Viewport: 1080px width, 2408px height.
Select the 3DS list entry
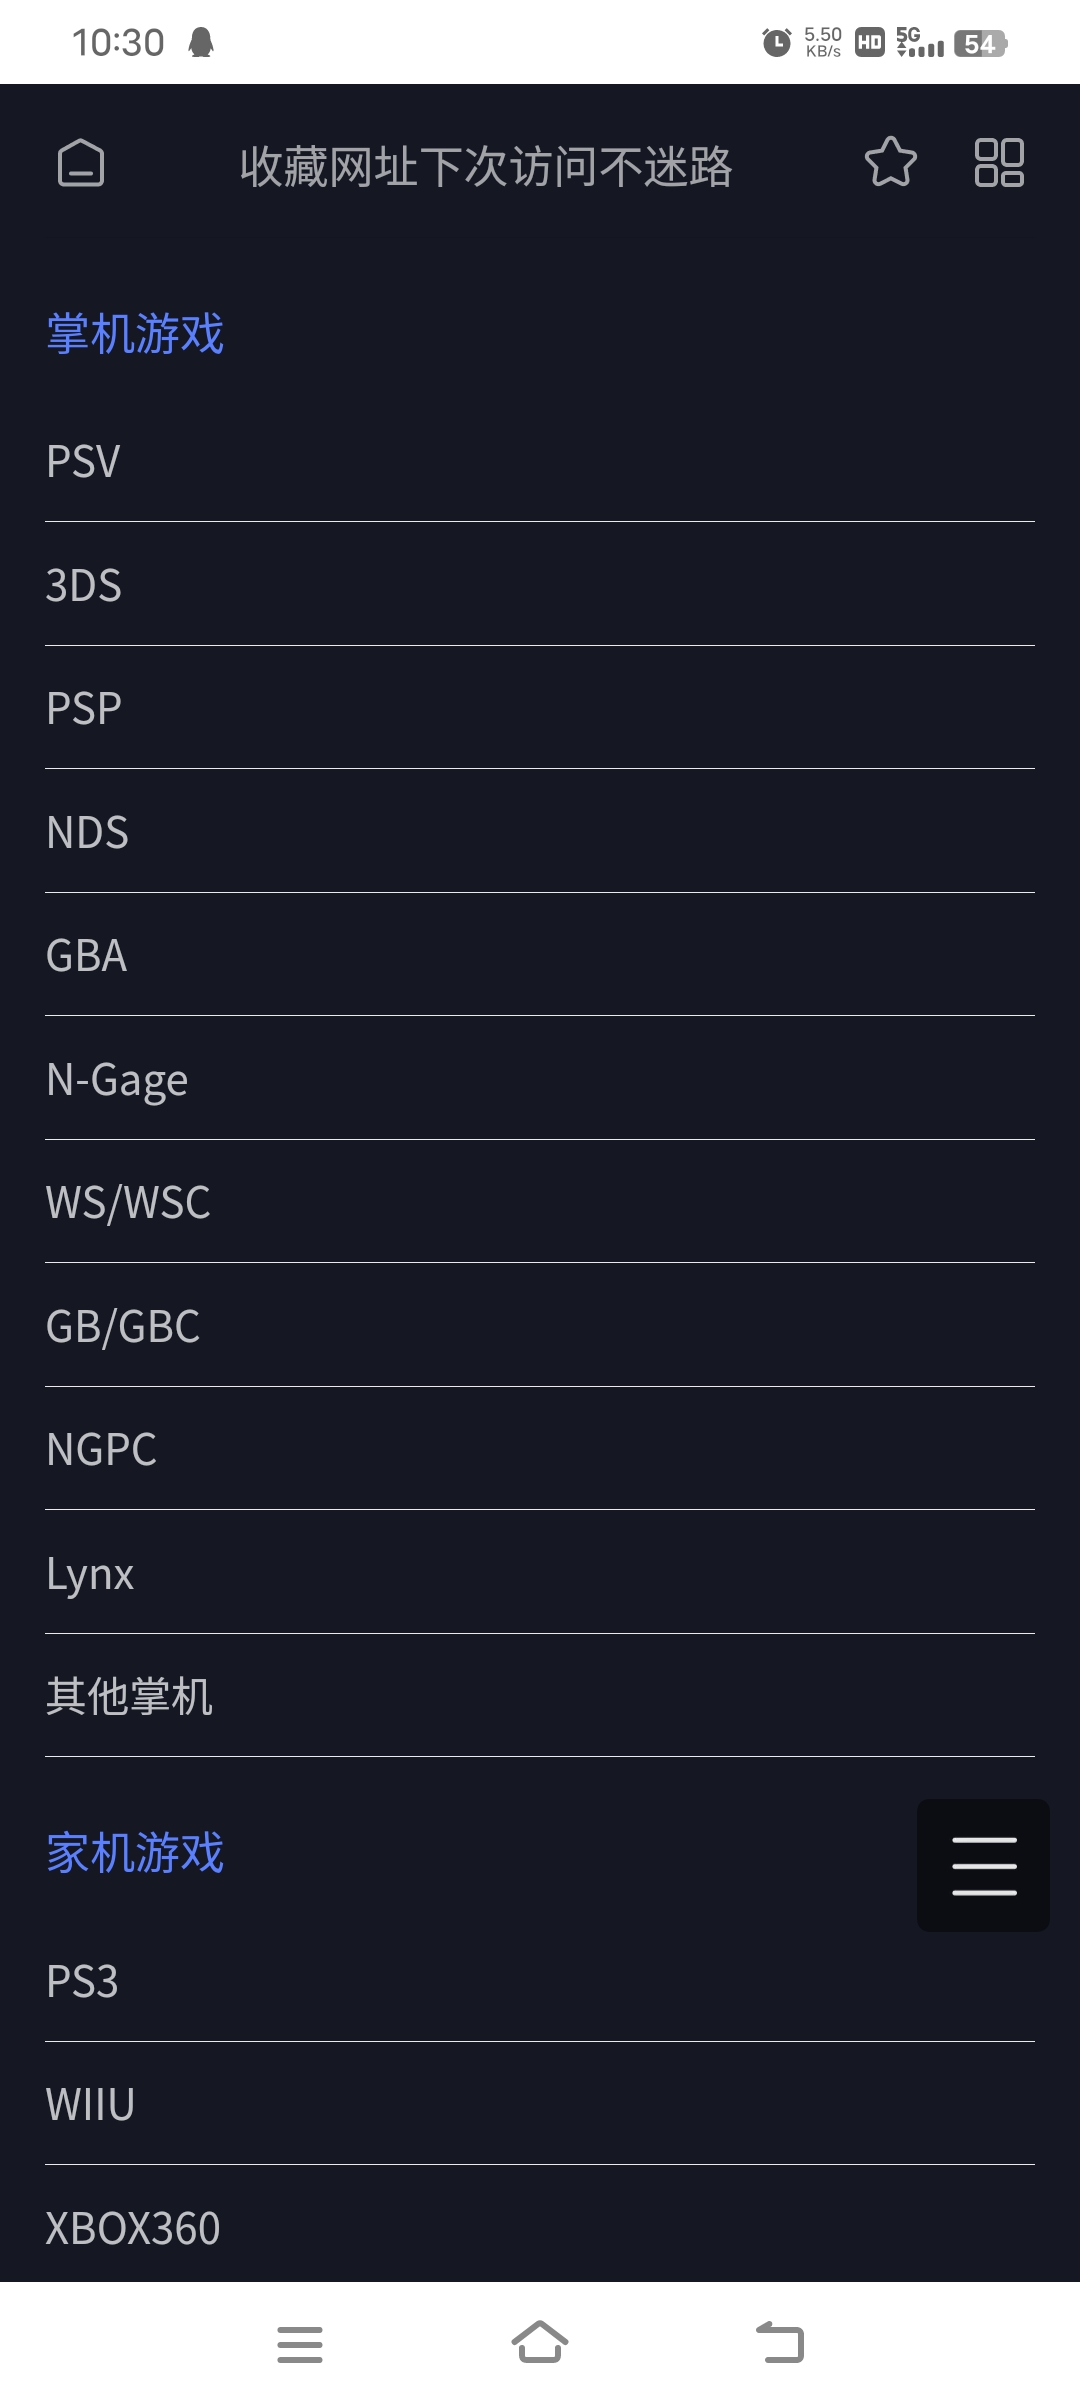coord(540,585)
